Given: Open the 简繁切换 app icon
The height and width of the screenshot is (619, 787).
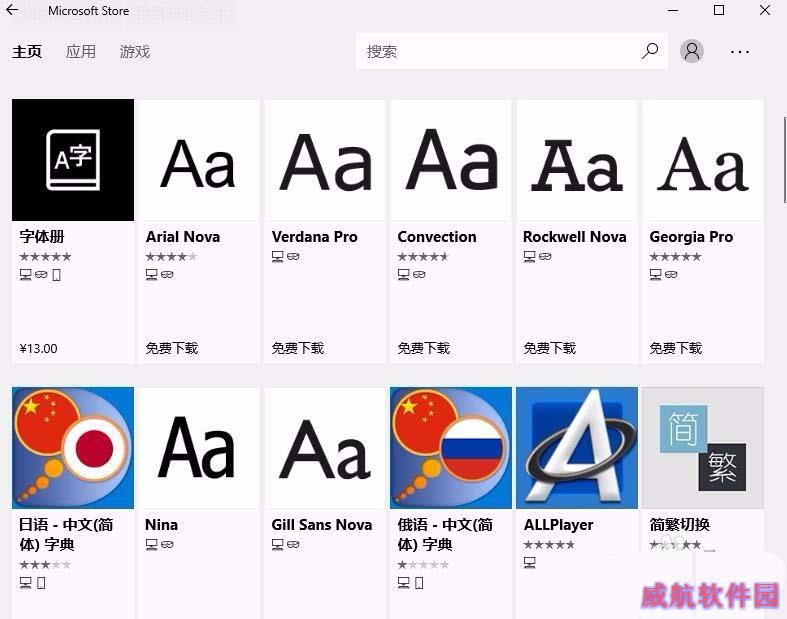Looking at the screenshot, I should coord(703,448).
